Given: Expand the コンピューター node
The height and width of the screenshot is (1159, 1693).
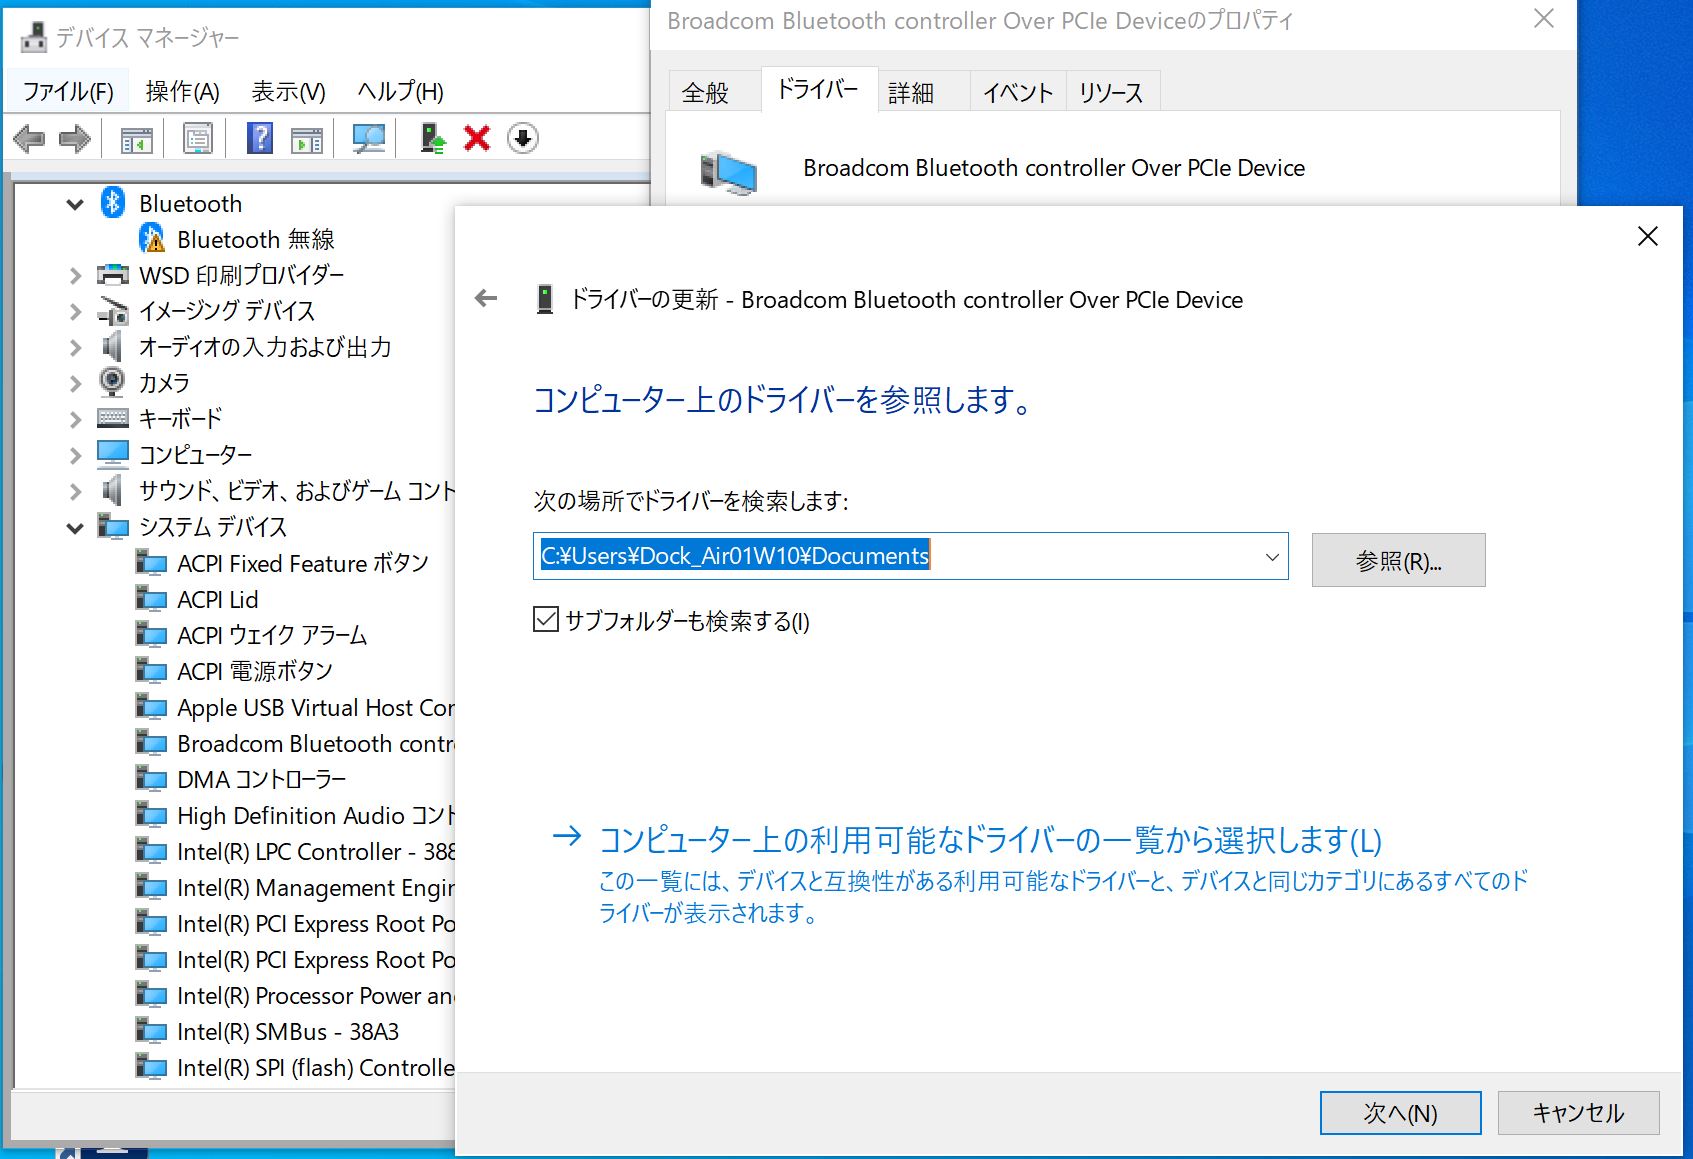Looking at the screenshot, I should [x=75, y=455].
